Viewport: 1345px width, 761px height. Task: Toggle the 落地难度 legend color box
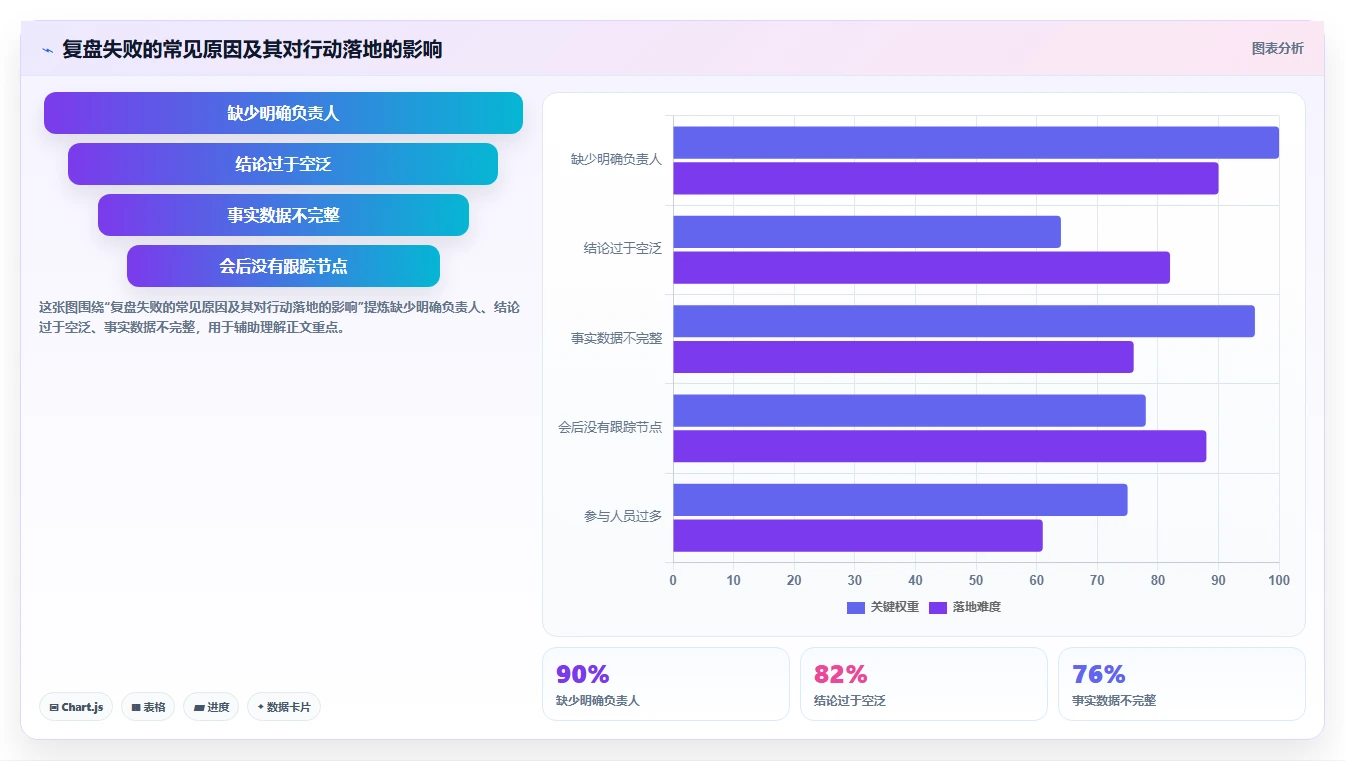coord(938,607)
